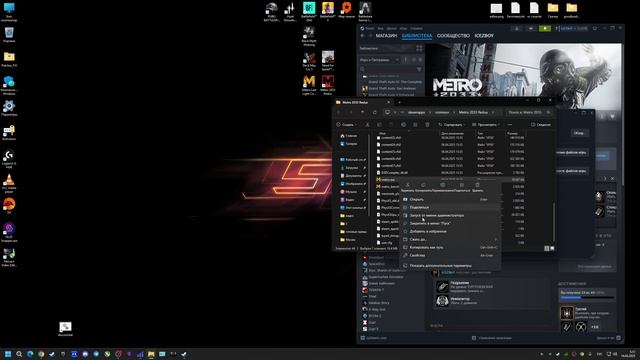640x360 pixels.
Task: Open СООБЩЕСТВО tab in Steam
Action: (453, 36)
